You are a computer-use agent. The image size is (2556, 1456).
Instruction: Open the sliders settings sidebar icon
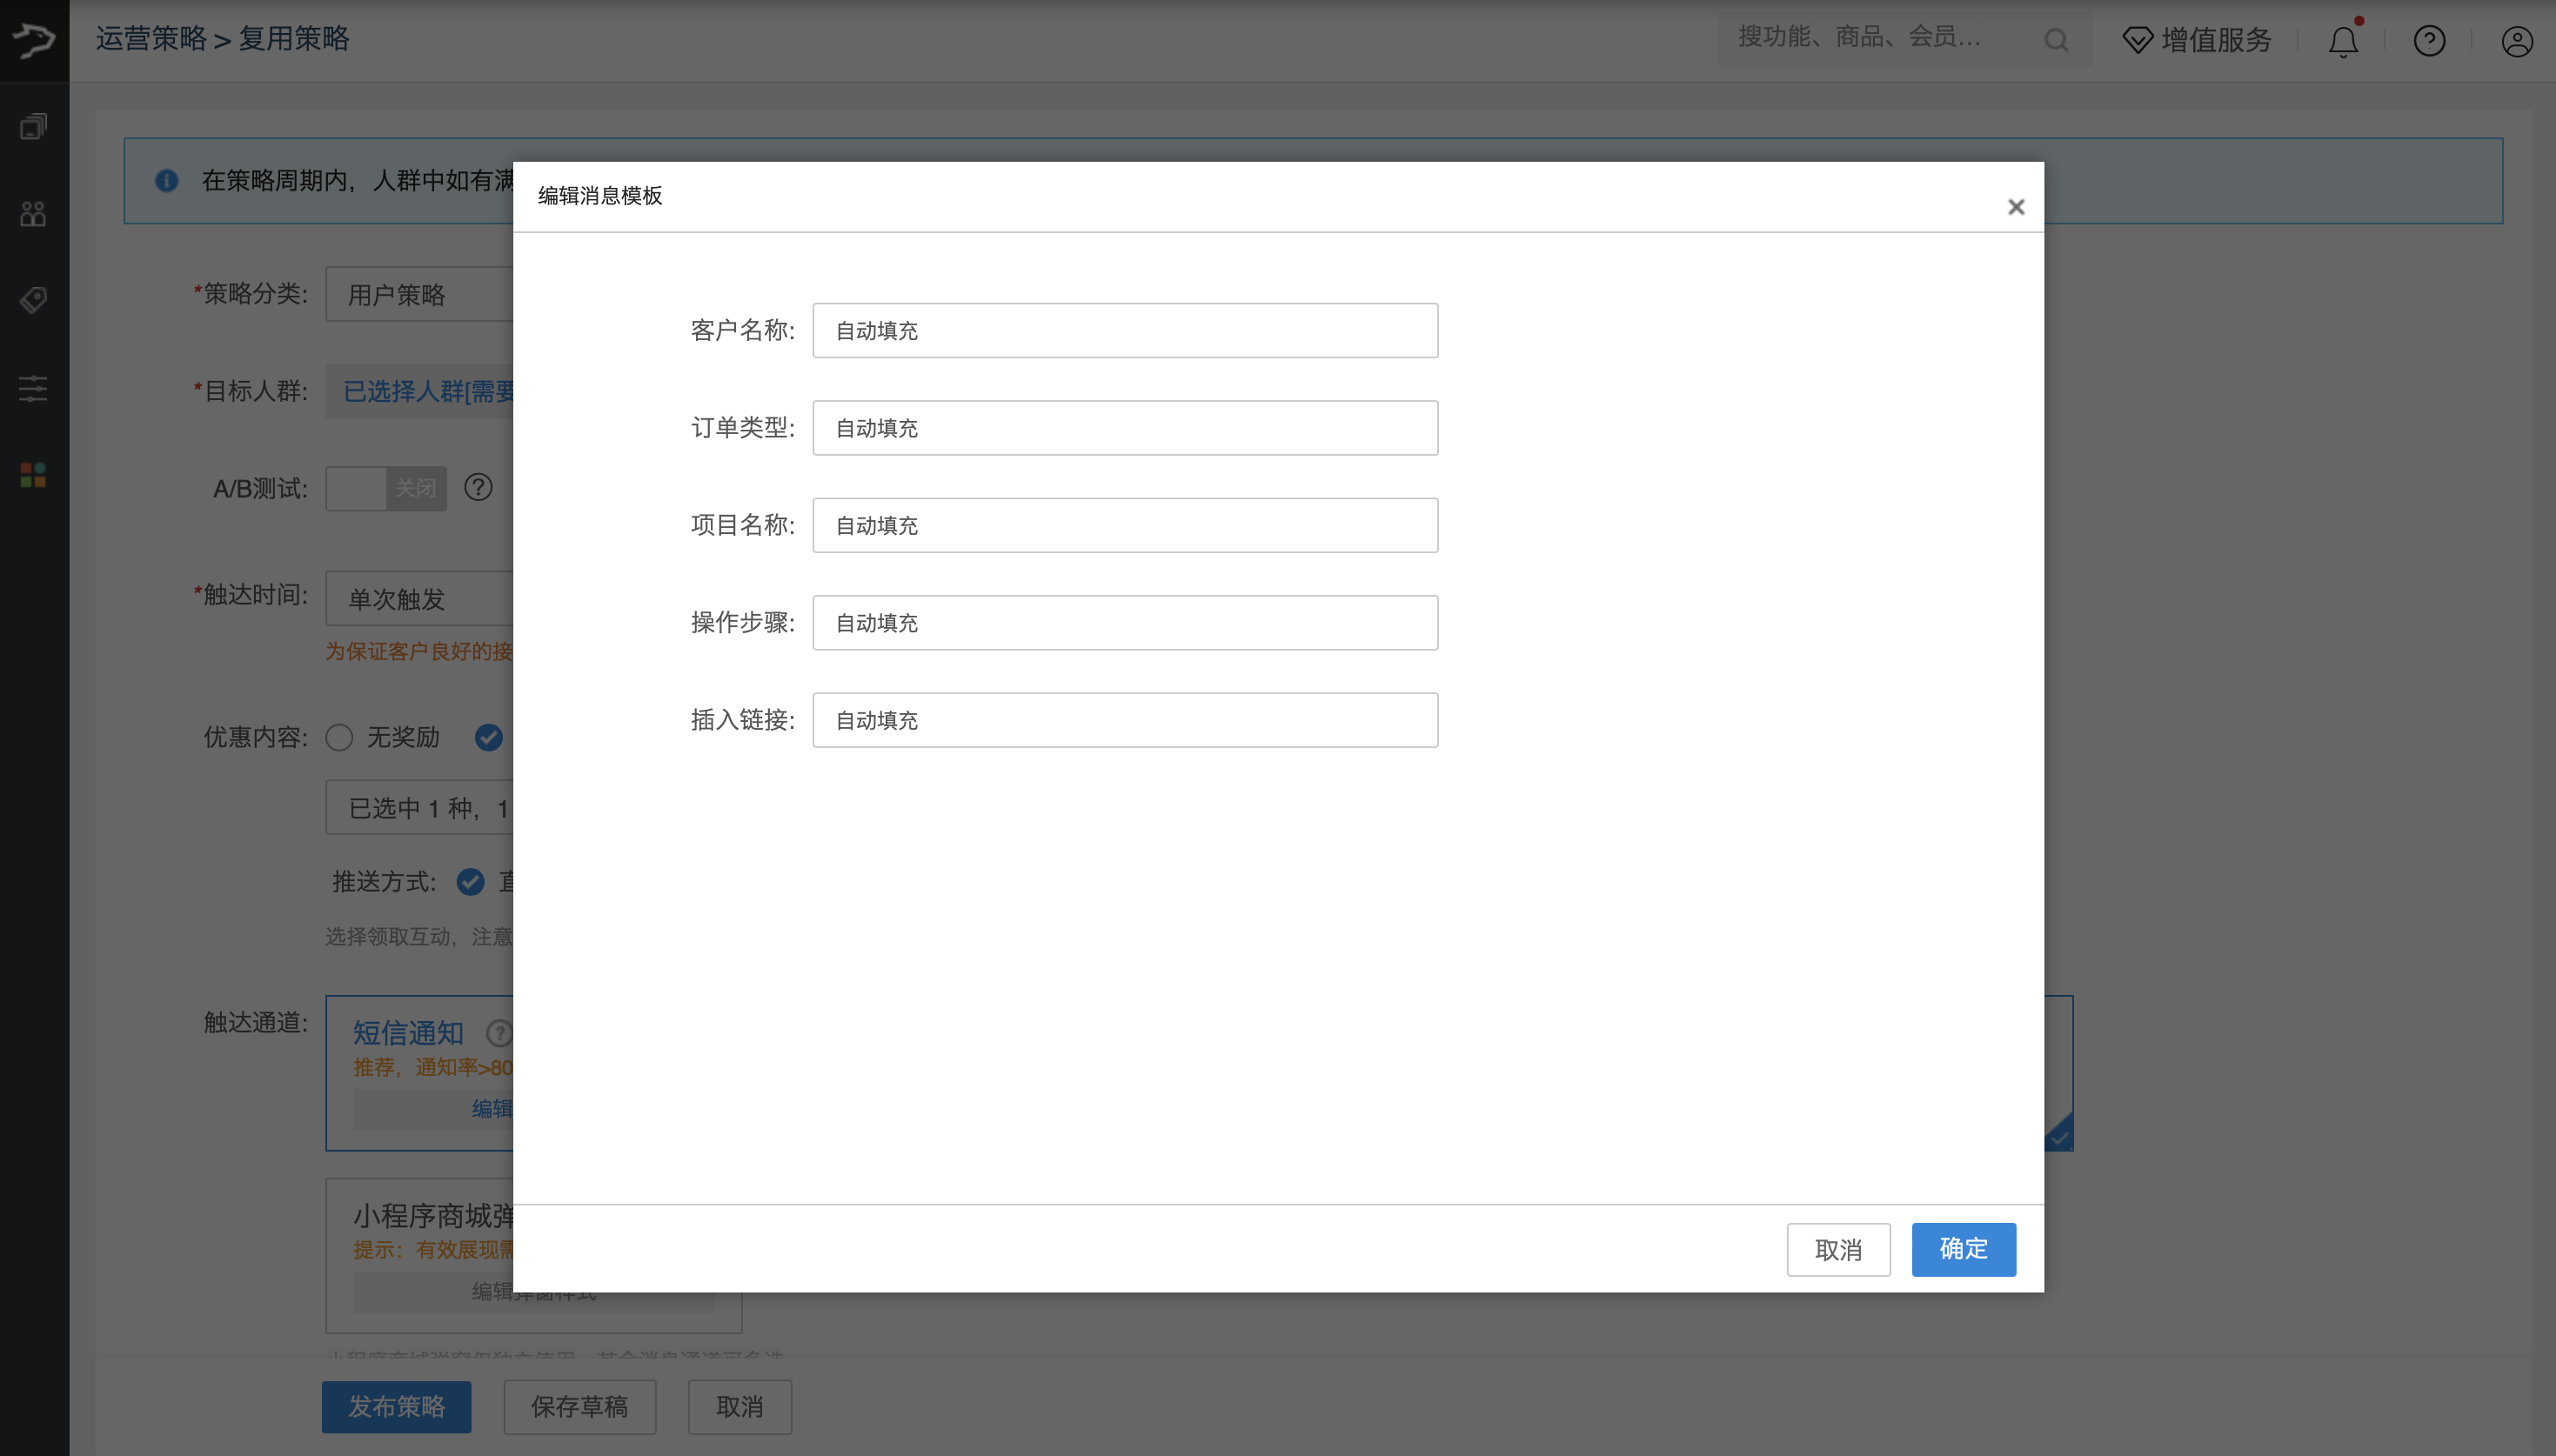(x=33, y=388)
